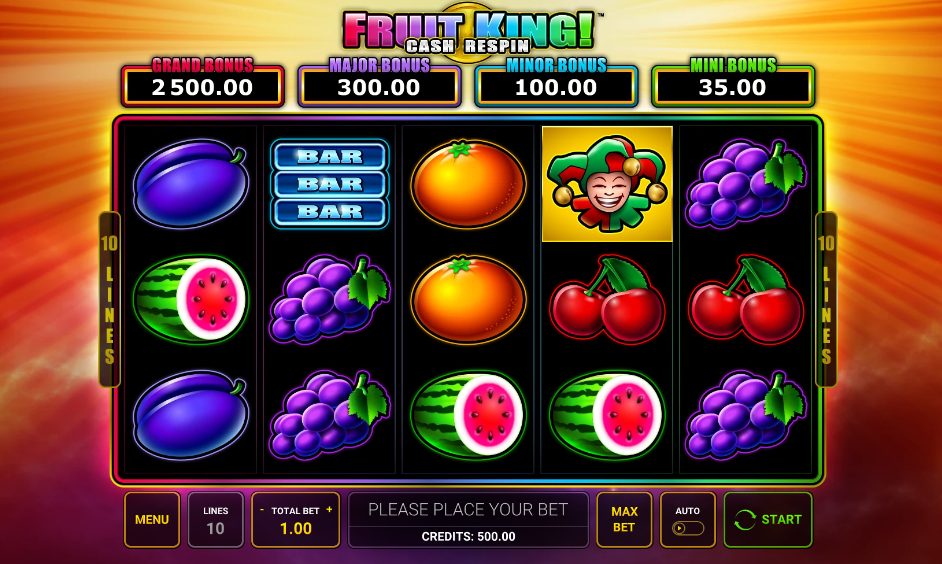Click the START spin button

768,520
